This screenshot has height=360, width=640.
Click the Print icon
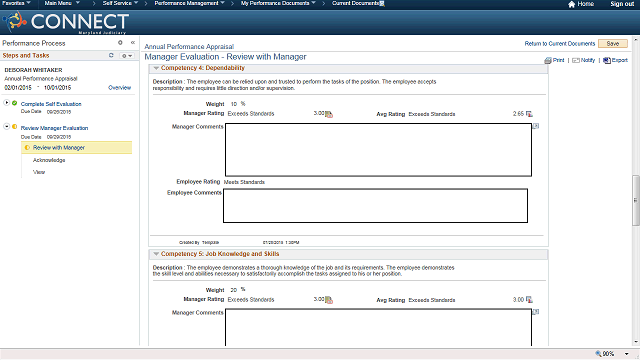pyautogui.click(x=548, y=60)
